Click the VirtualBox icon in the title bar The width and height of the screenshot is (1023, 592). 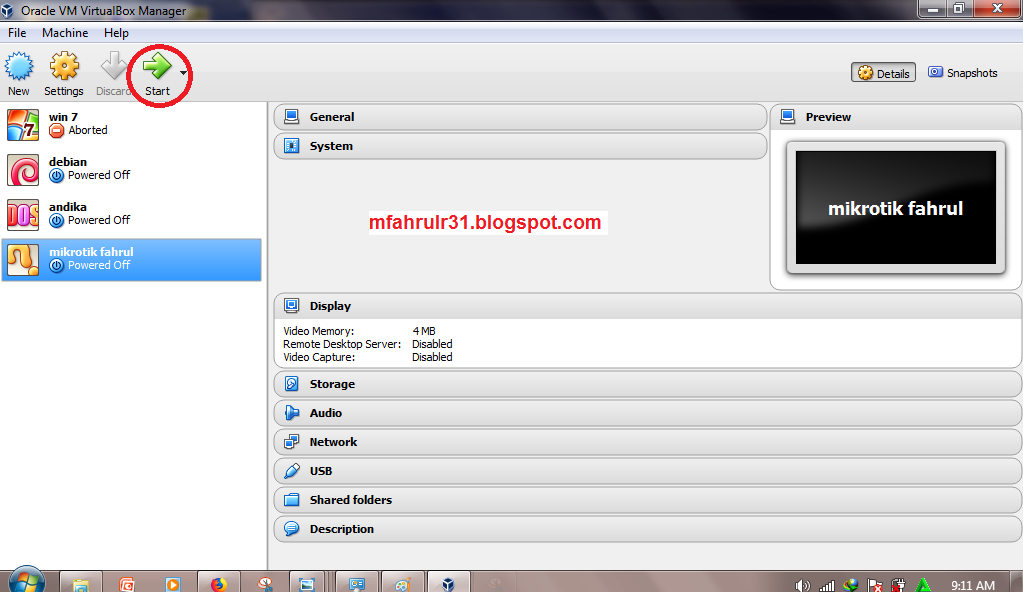click(x=8, y=10)
